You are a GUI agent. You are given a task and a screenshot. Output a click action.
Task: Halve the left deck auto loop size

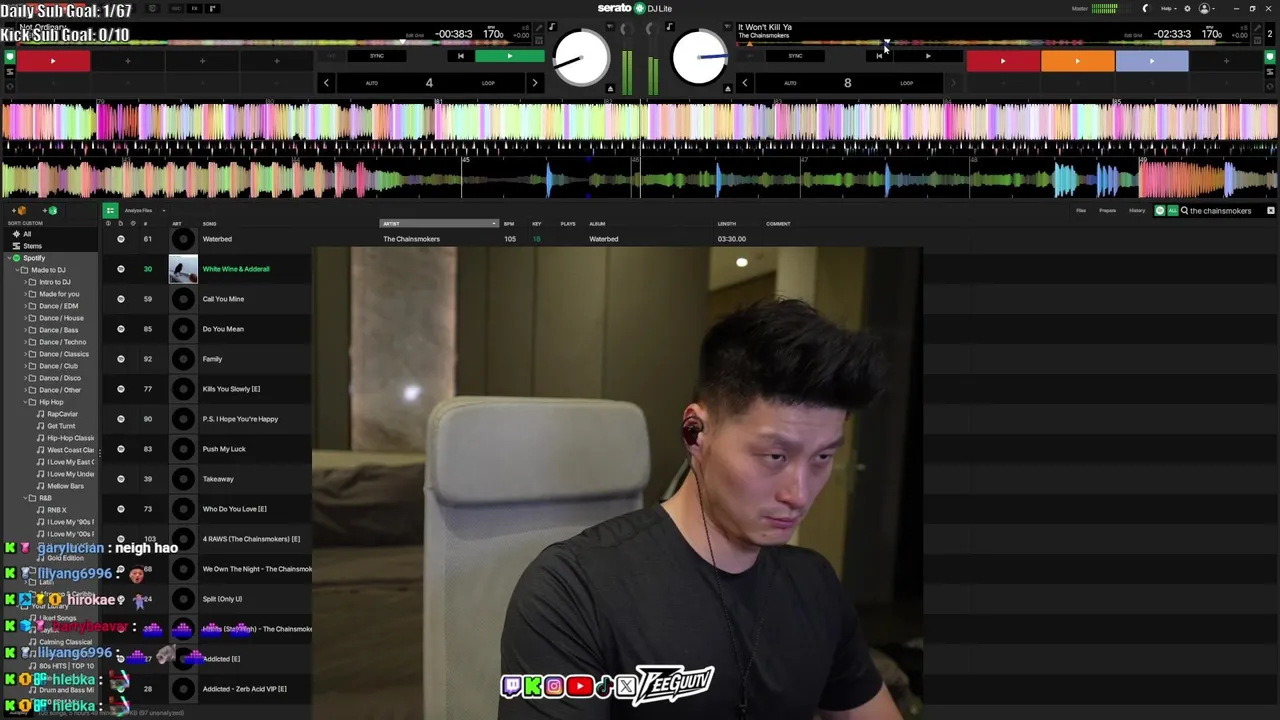[x=326, y=83]
